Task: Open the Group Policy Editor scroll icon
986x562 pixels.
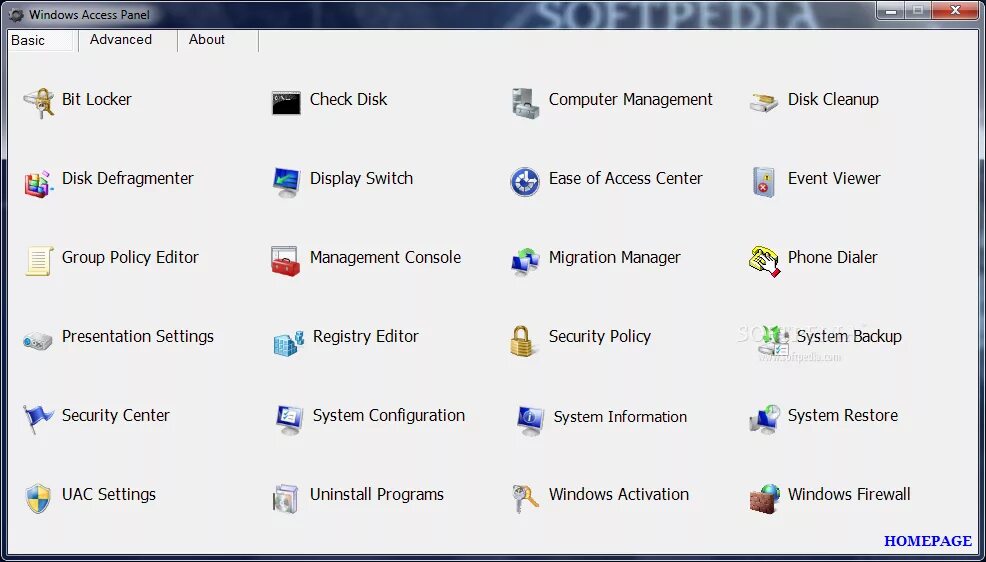Action: pos(39,261)
